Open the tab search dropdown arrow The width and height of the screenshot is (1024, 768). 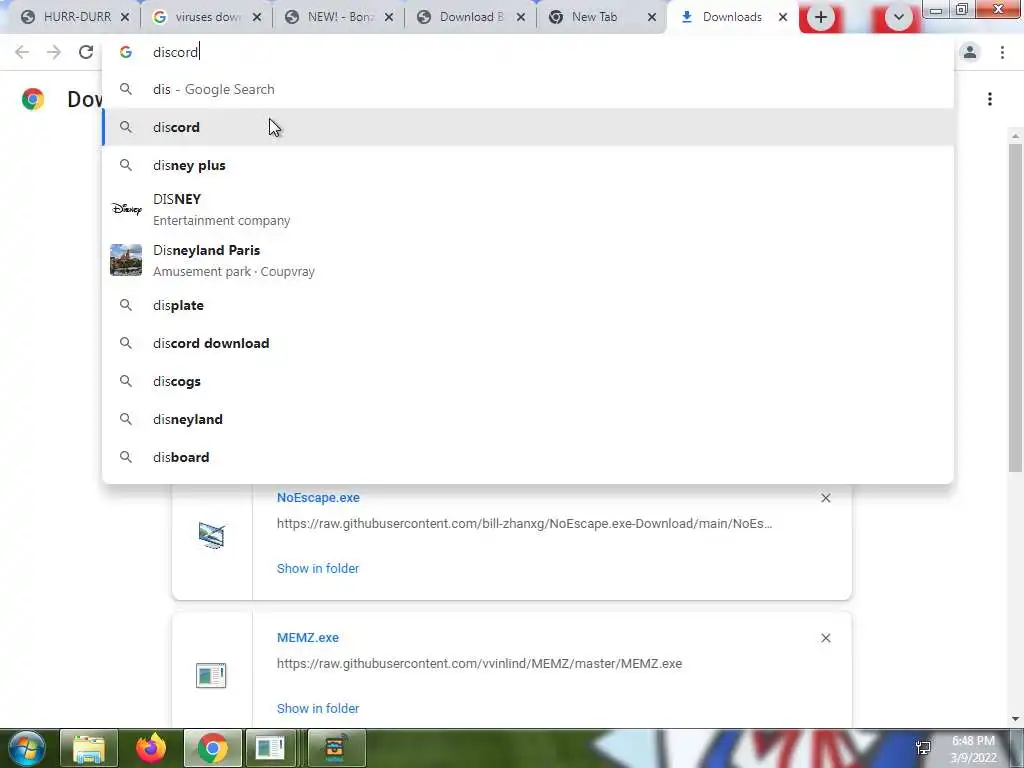tap(899, 18)
